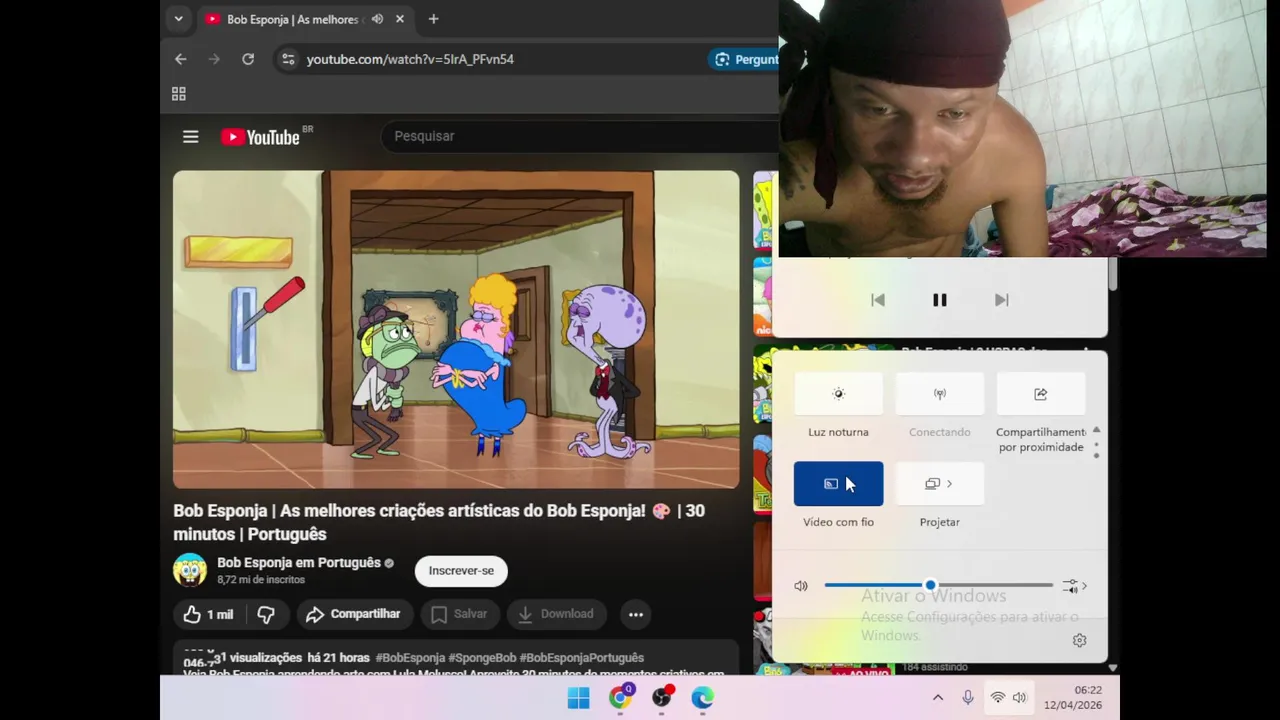Click the video title text
Viewport: 1280px width, 720px height.
(x=439, y=522)
